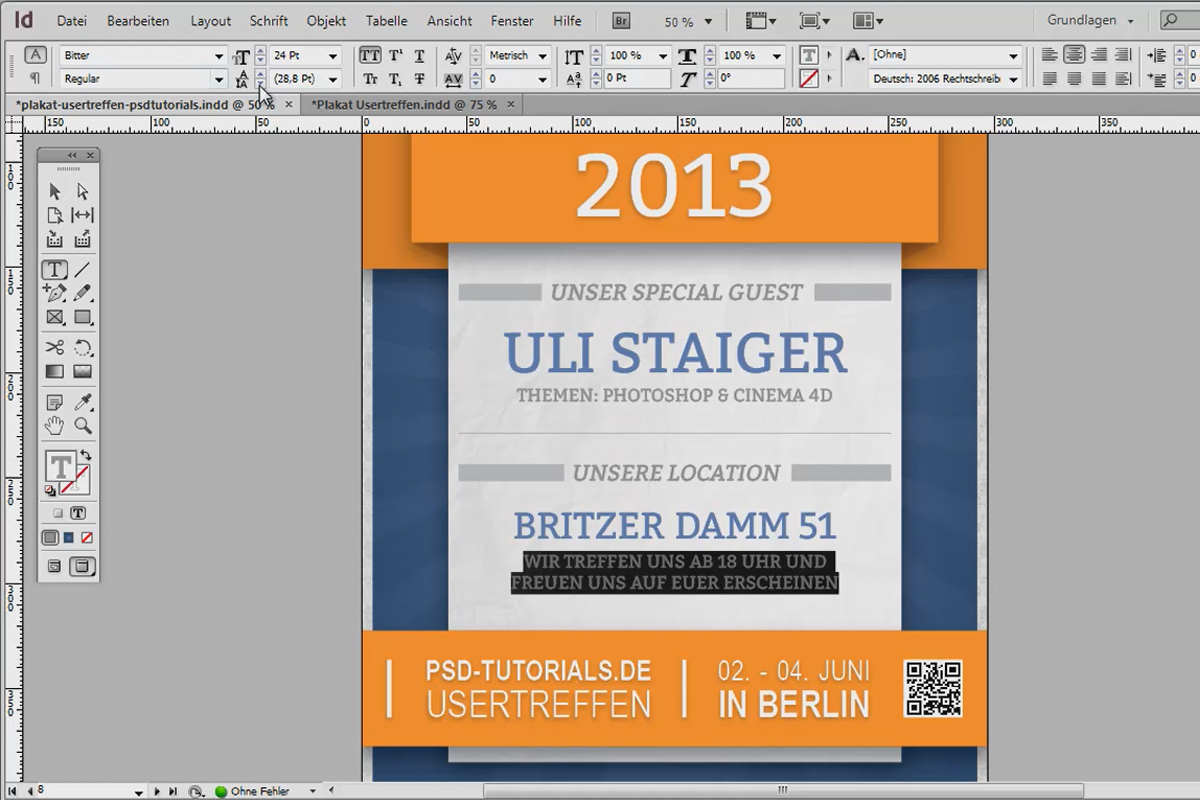Open the View Options dropdown
The height and width of the screenshot is (800, 1200).
(x=761, y=20)
